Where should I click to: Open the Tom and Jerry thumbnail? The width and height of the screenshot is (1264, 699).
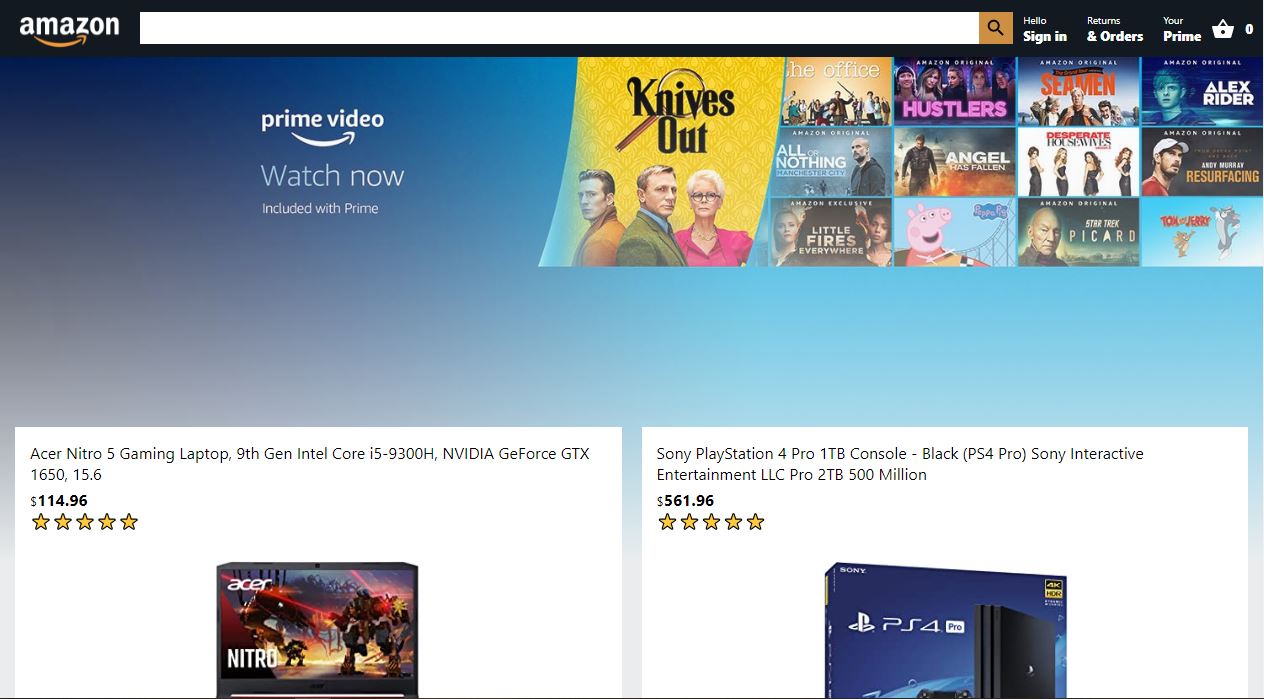pos(1202,233)
